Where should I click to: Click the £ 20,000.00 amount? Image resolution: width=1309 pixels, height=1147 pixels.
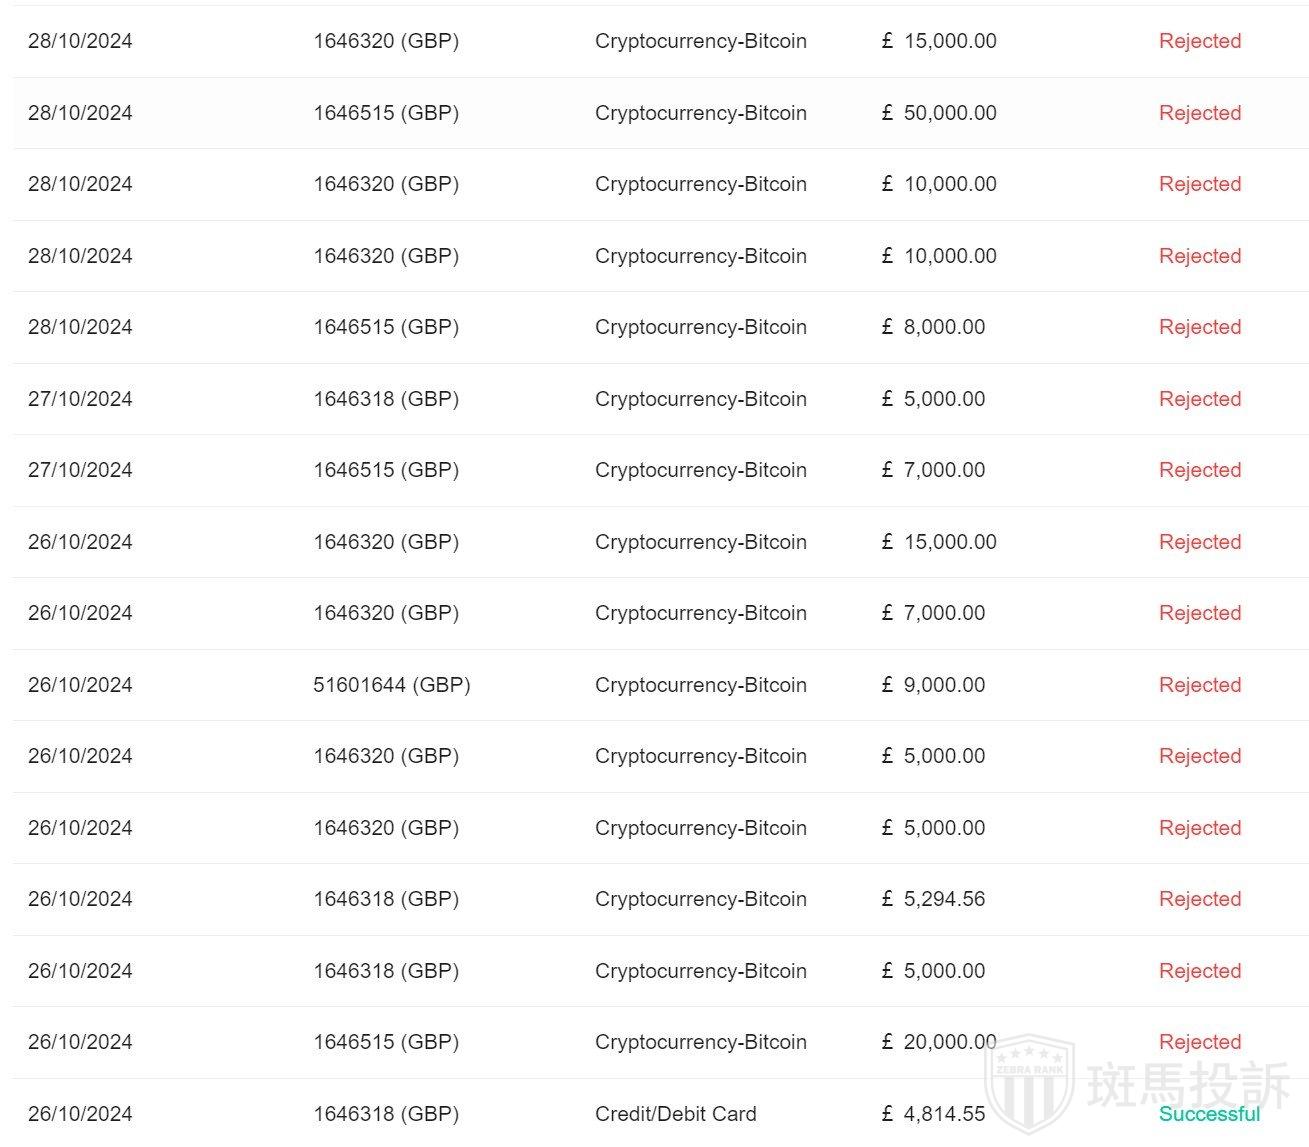point(939,1042)
